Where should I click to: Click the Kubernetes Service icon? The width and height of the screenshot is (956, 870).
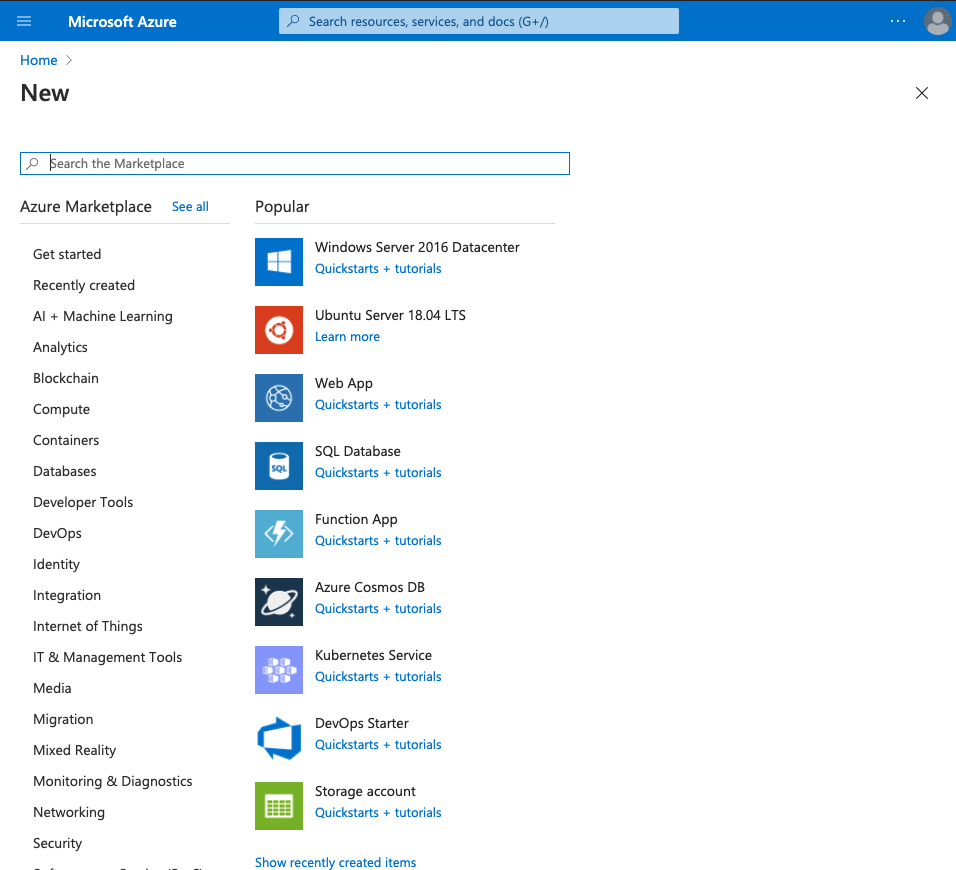pos(278,670)
